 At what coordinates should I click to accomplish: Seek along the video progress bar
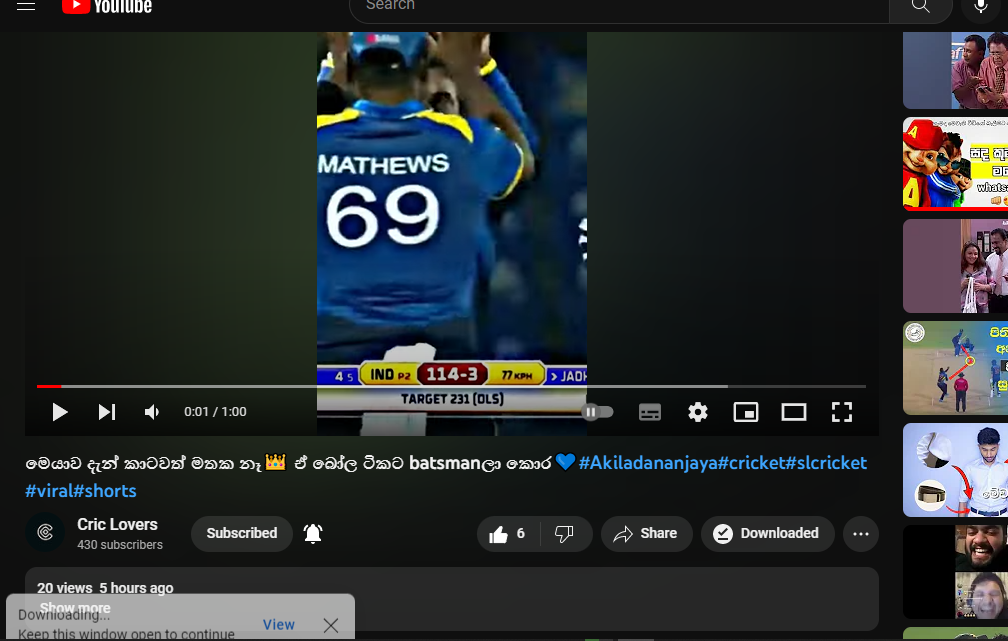pos(451,386)
